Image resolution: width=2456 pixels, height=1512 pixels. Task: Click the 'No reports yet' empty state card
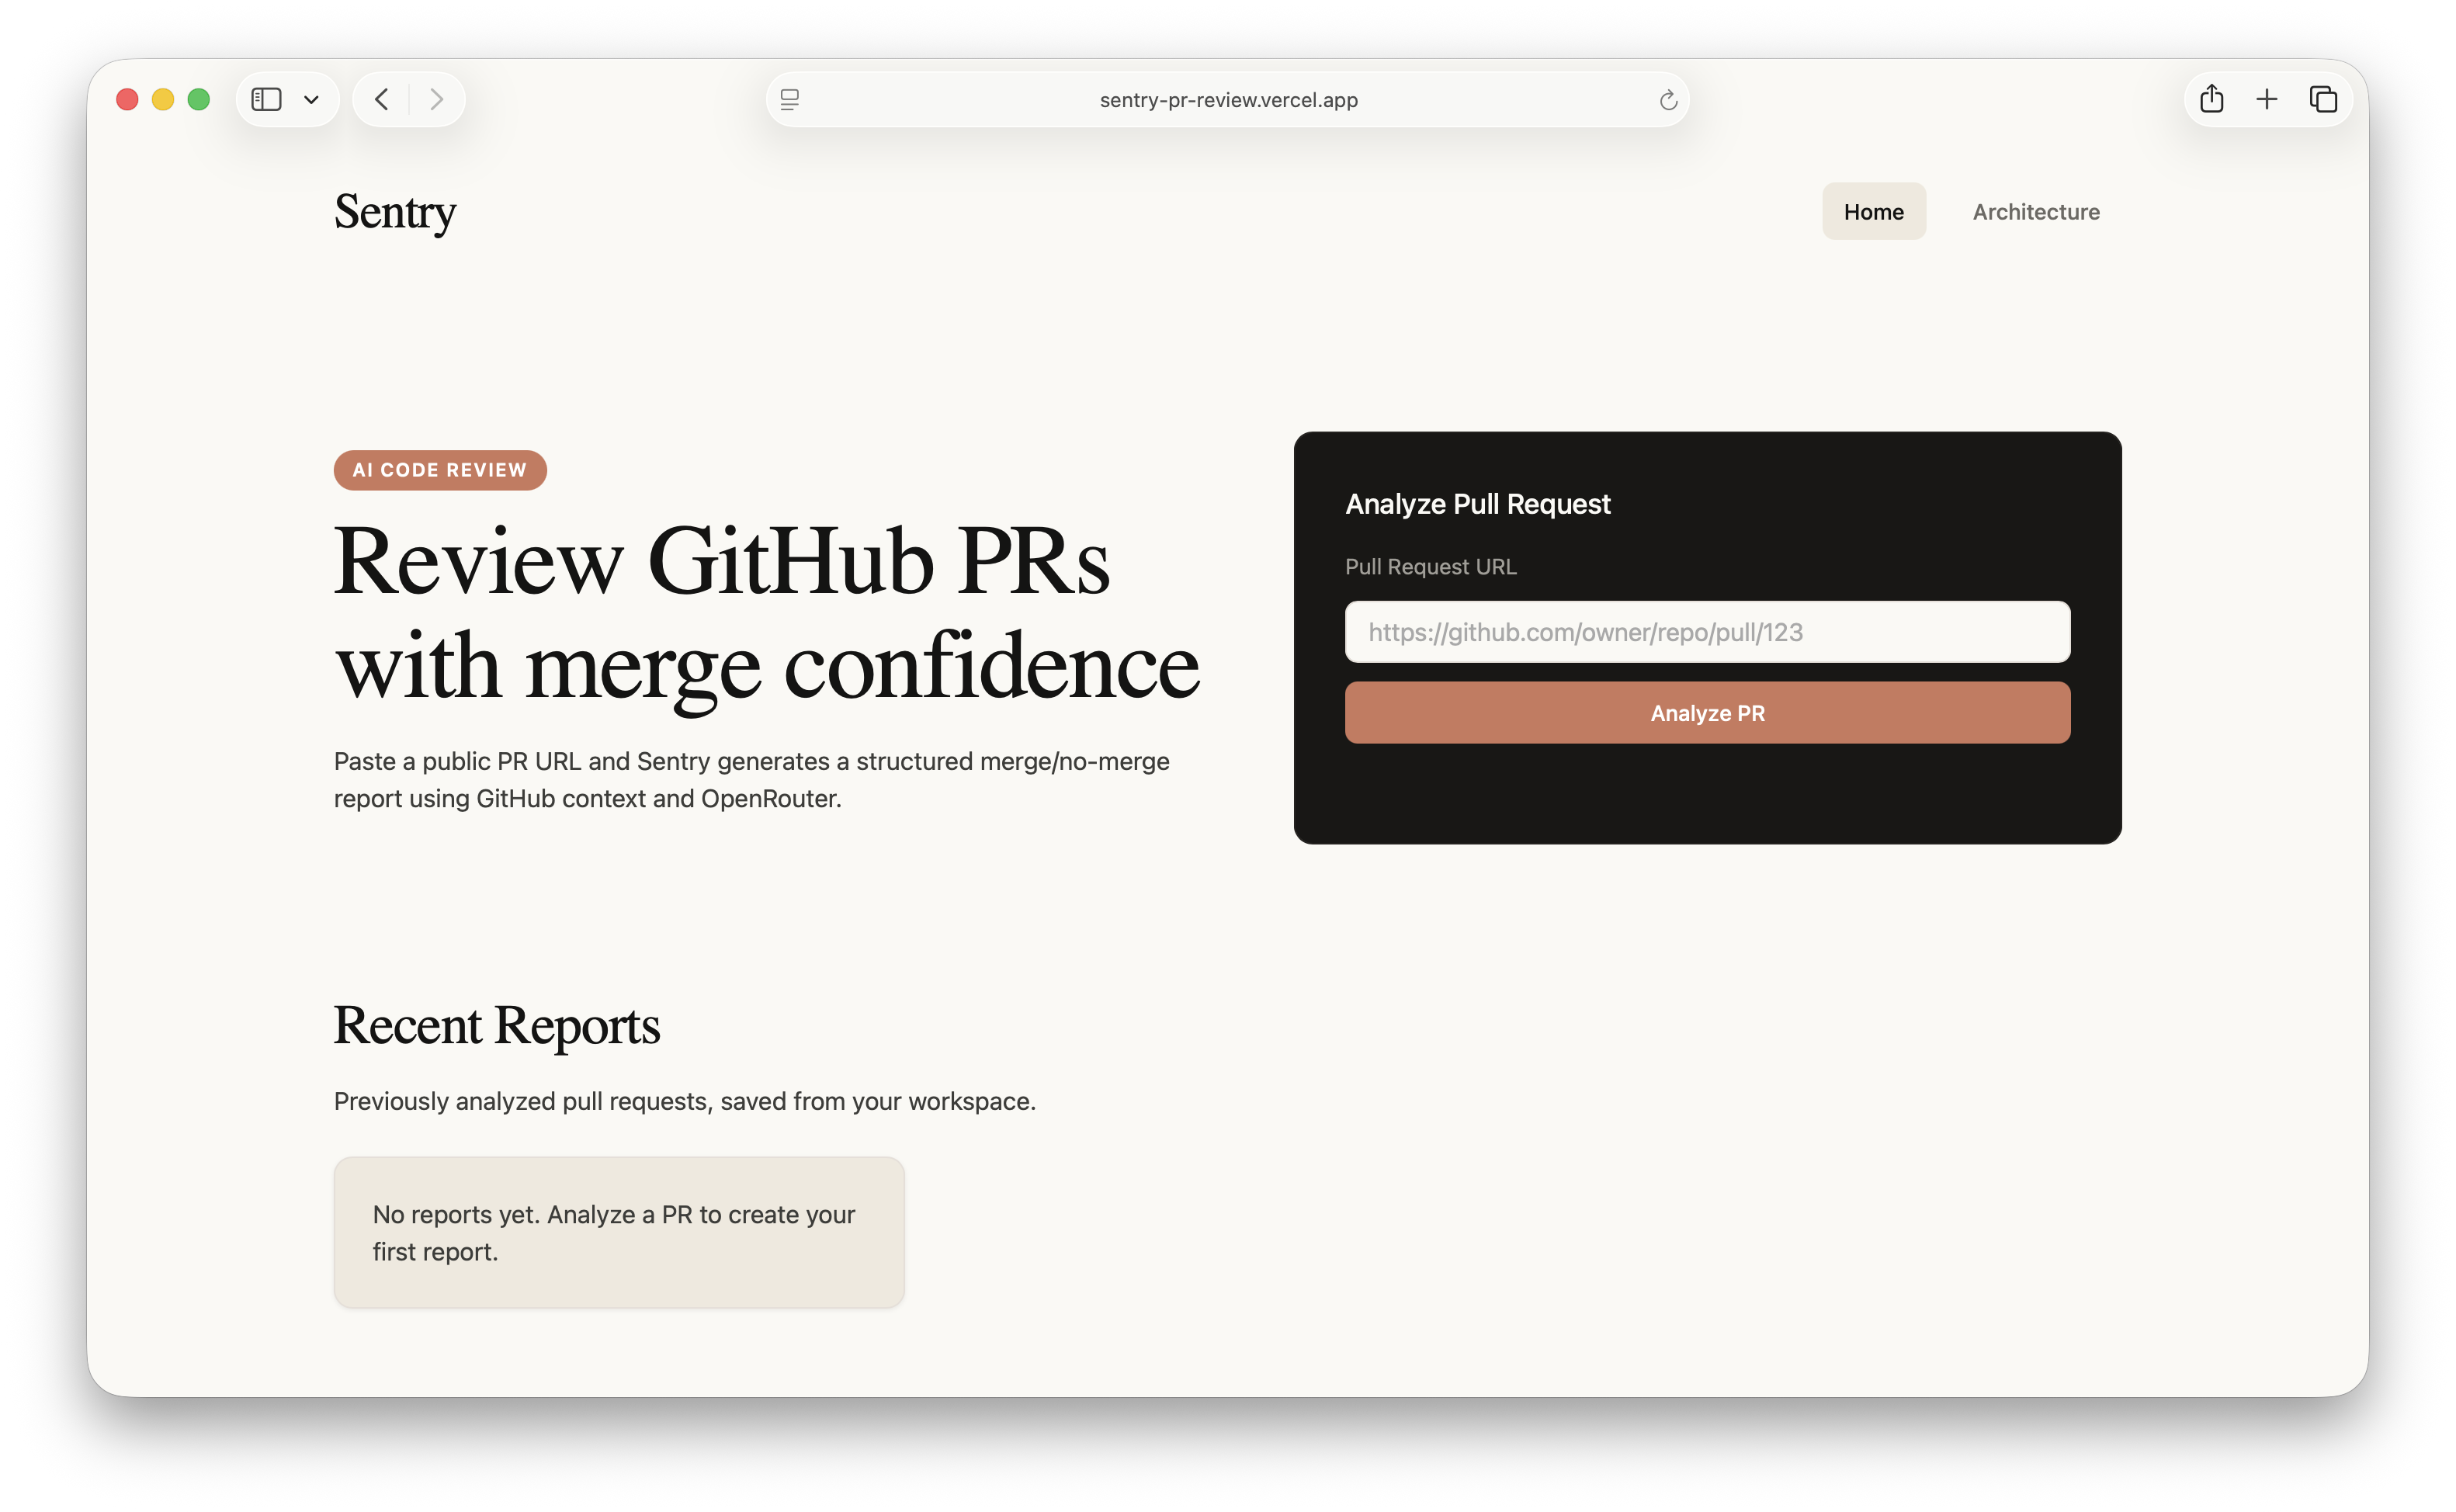(619, 1232)
